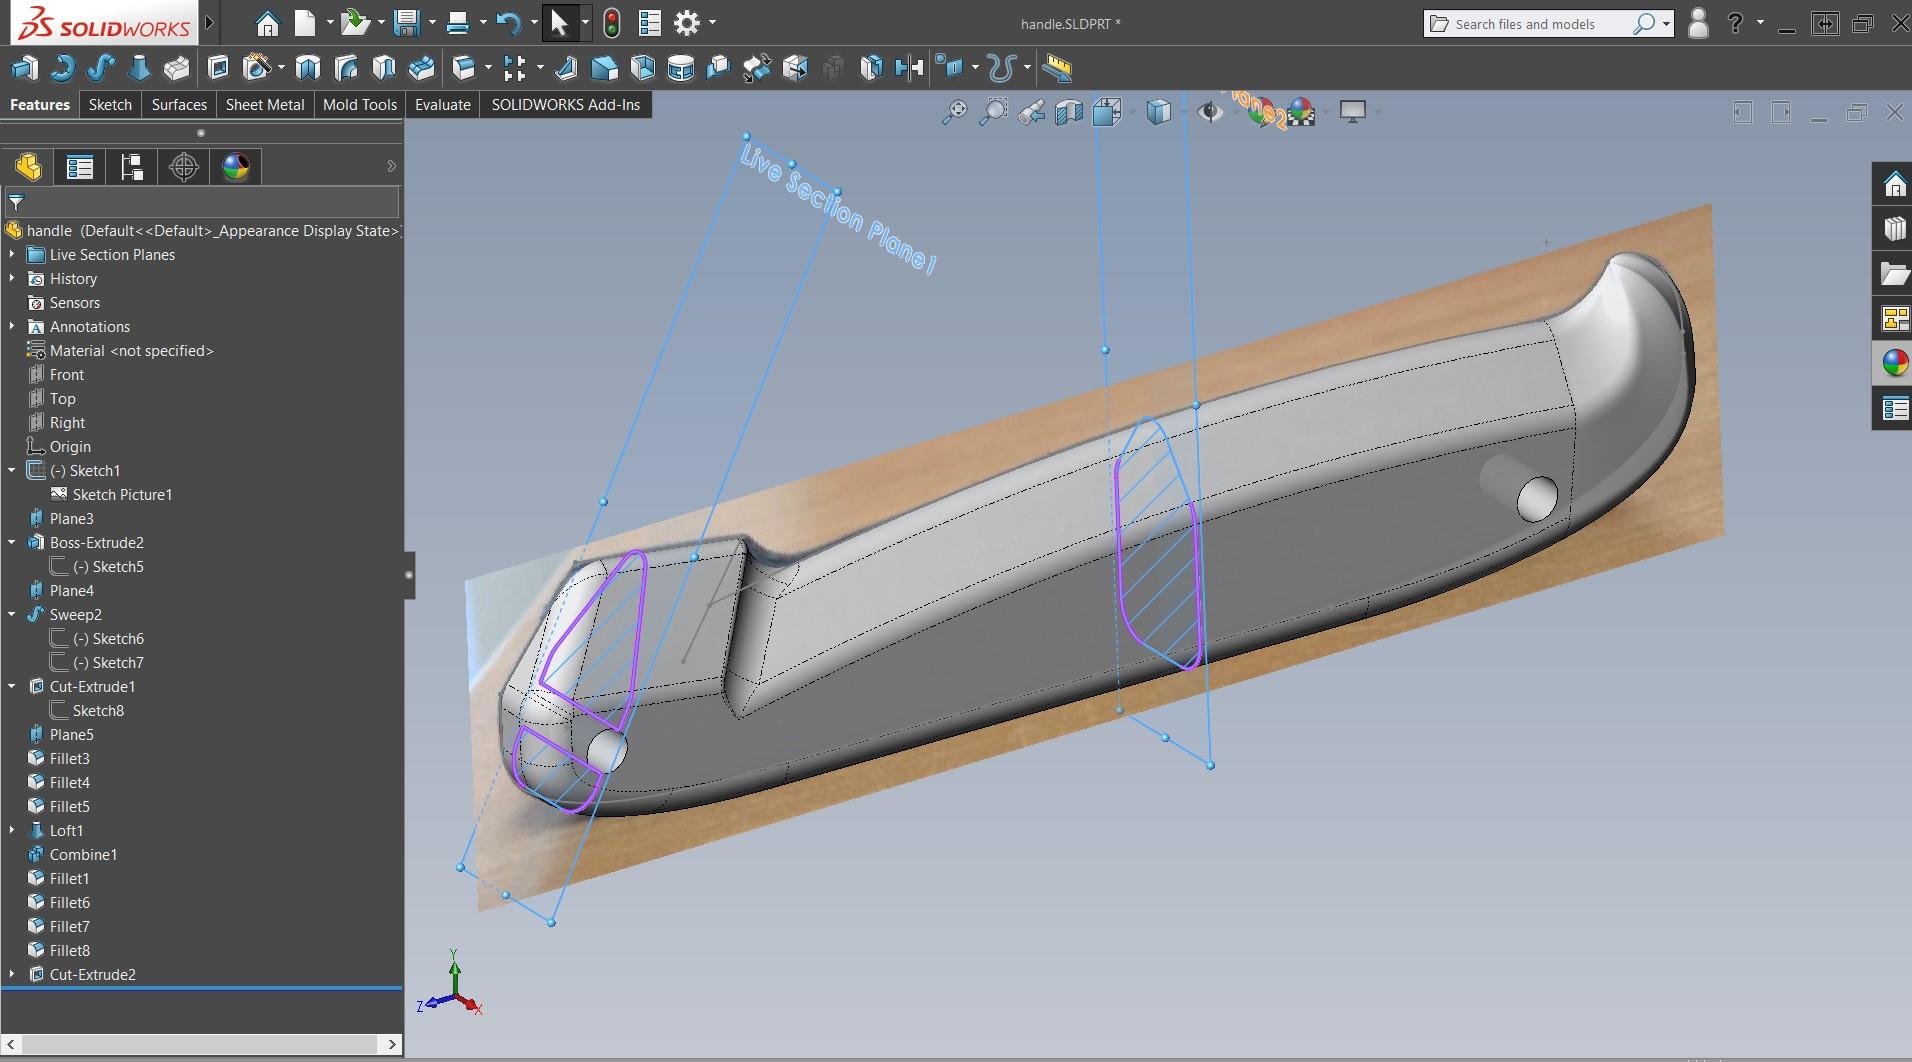The image size is (1912, 1062).
Task: Switch to the Mold Tools tab
Action: click(360, 104)
